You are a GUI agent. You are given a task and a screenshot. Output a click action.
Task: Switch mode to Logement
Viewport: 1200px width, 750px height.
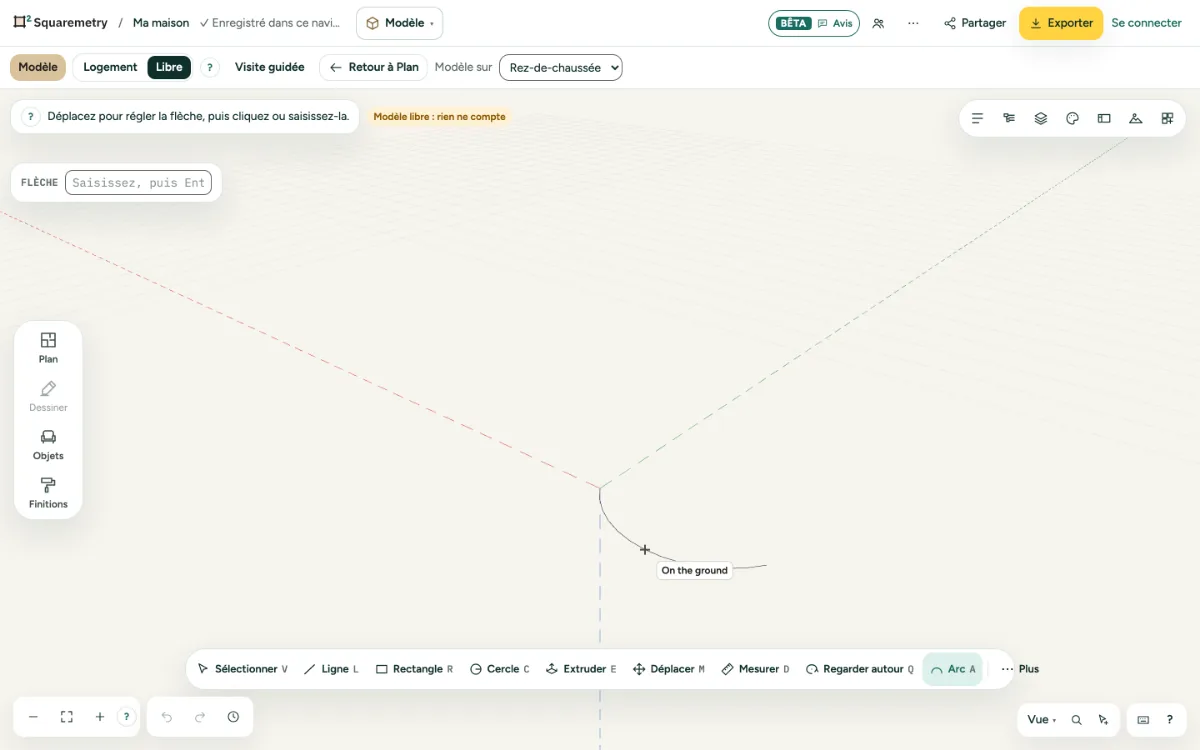point(110,67)
